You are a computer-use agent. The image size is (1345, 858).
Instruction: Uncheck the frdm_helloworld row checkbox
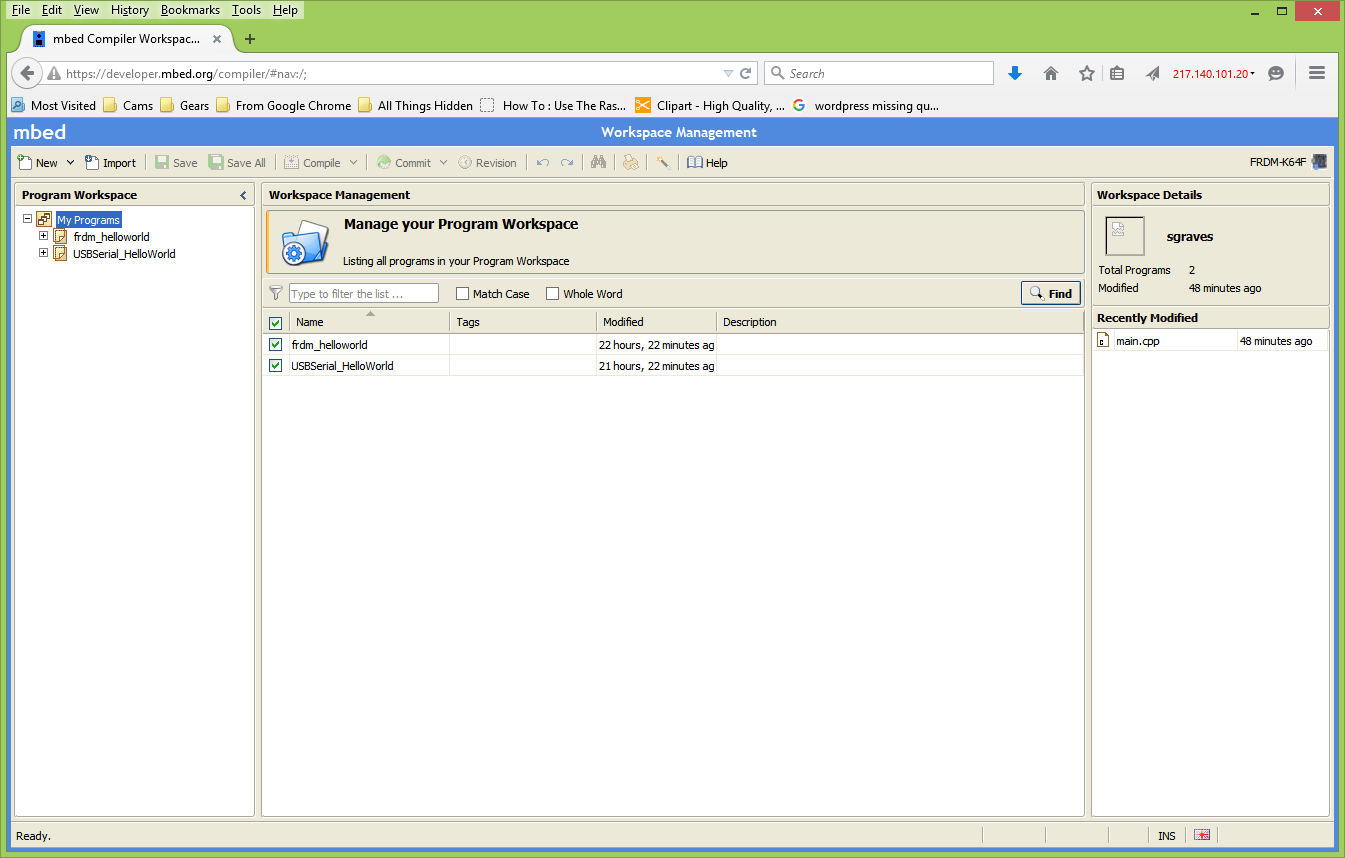pos(275,344)
